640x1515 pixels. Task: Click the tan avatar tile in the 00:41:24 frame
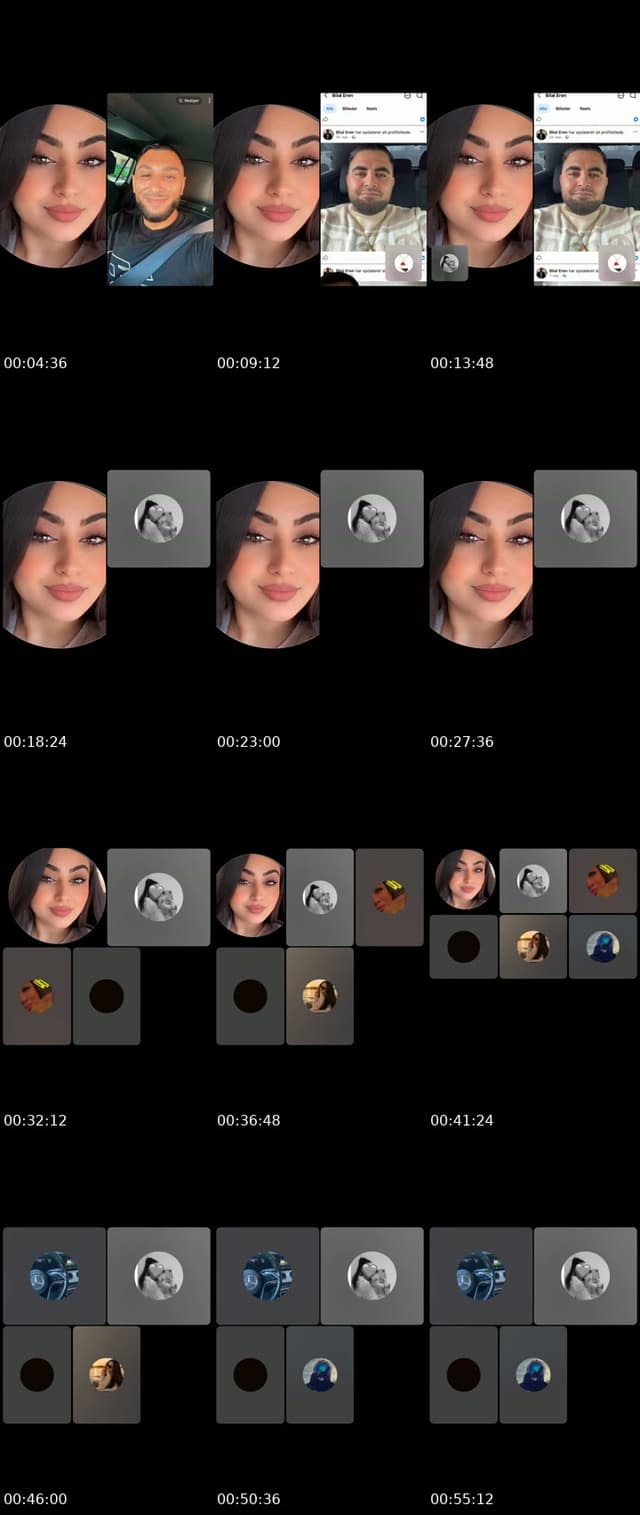[x=533, y=946]
